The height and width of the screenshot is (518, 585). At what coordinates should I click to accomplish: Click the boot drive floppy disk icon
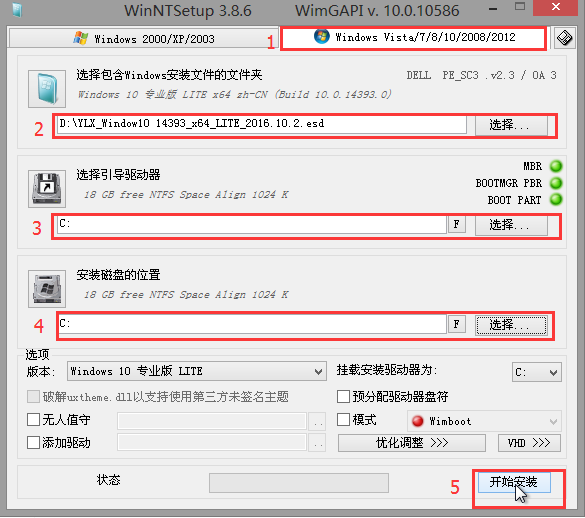(x=47, y=188)
